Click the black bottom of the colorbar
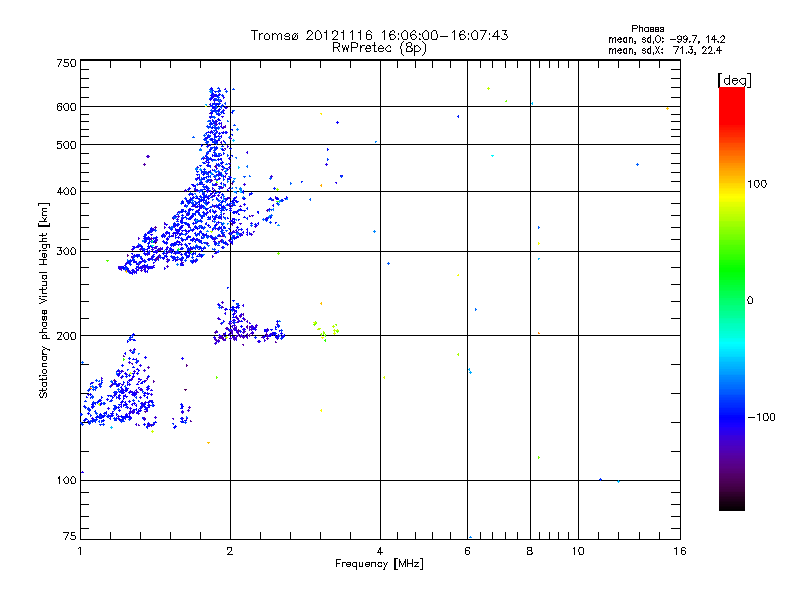Viewport: 800px width, 600px height. point(732,503)
